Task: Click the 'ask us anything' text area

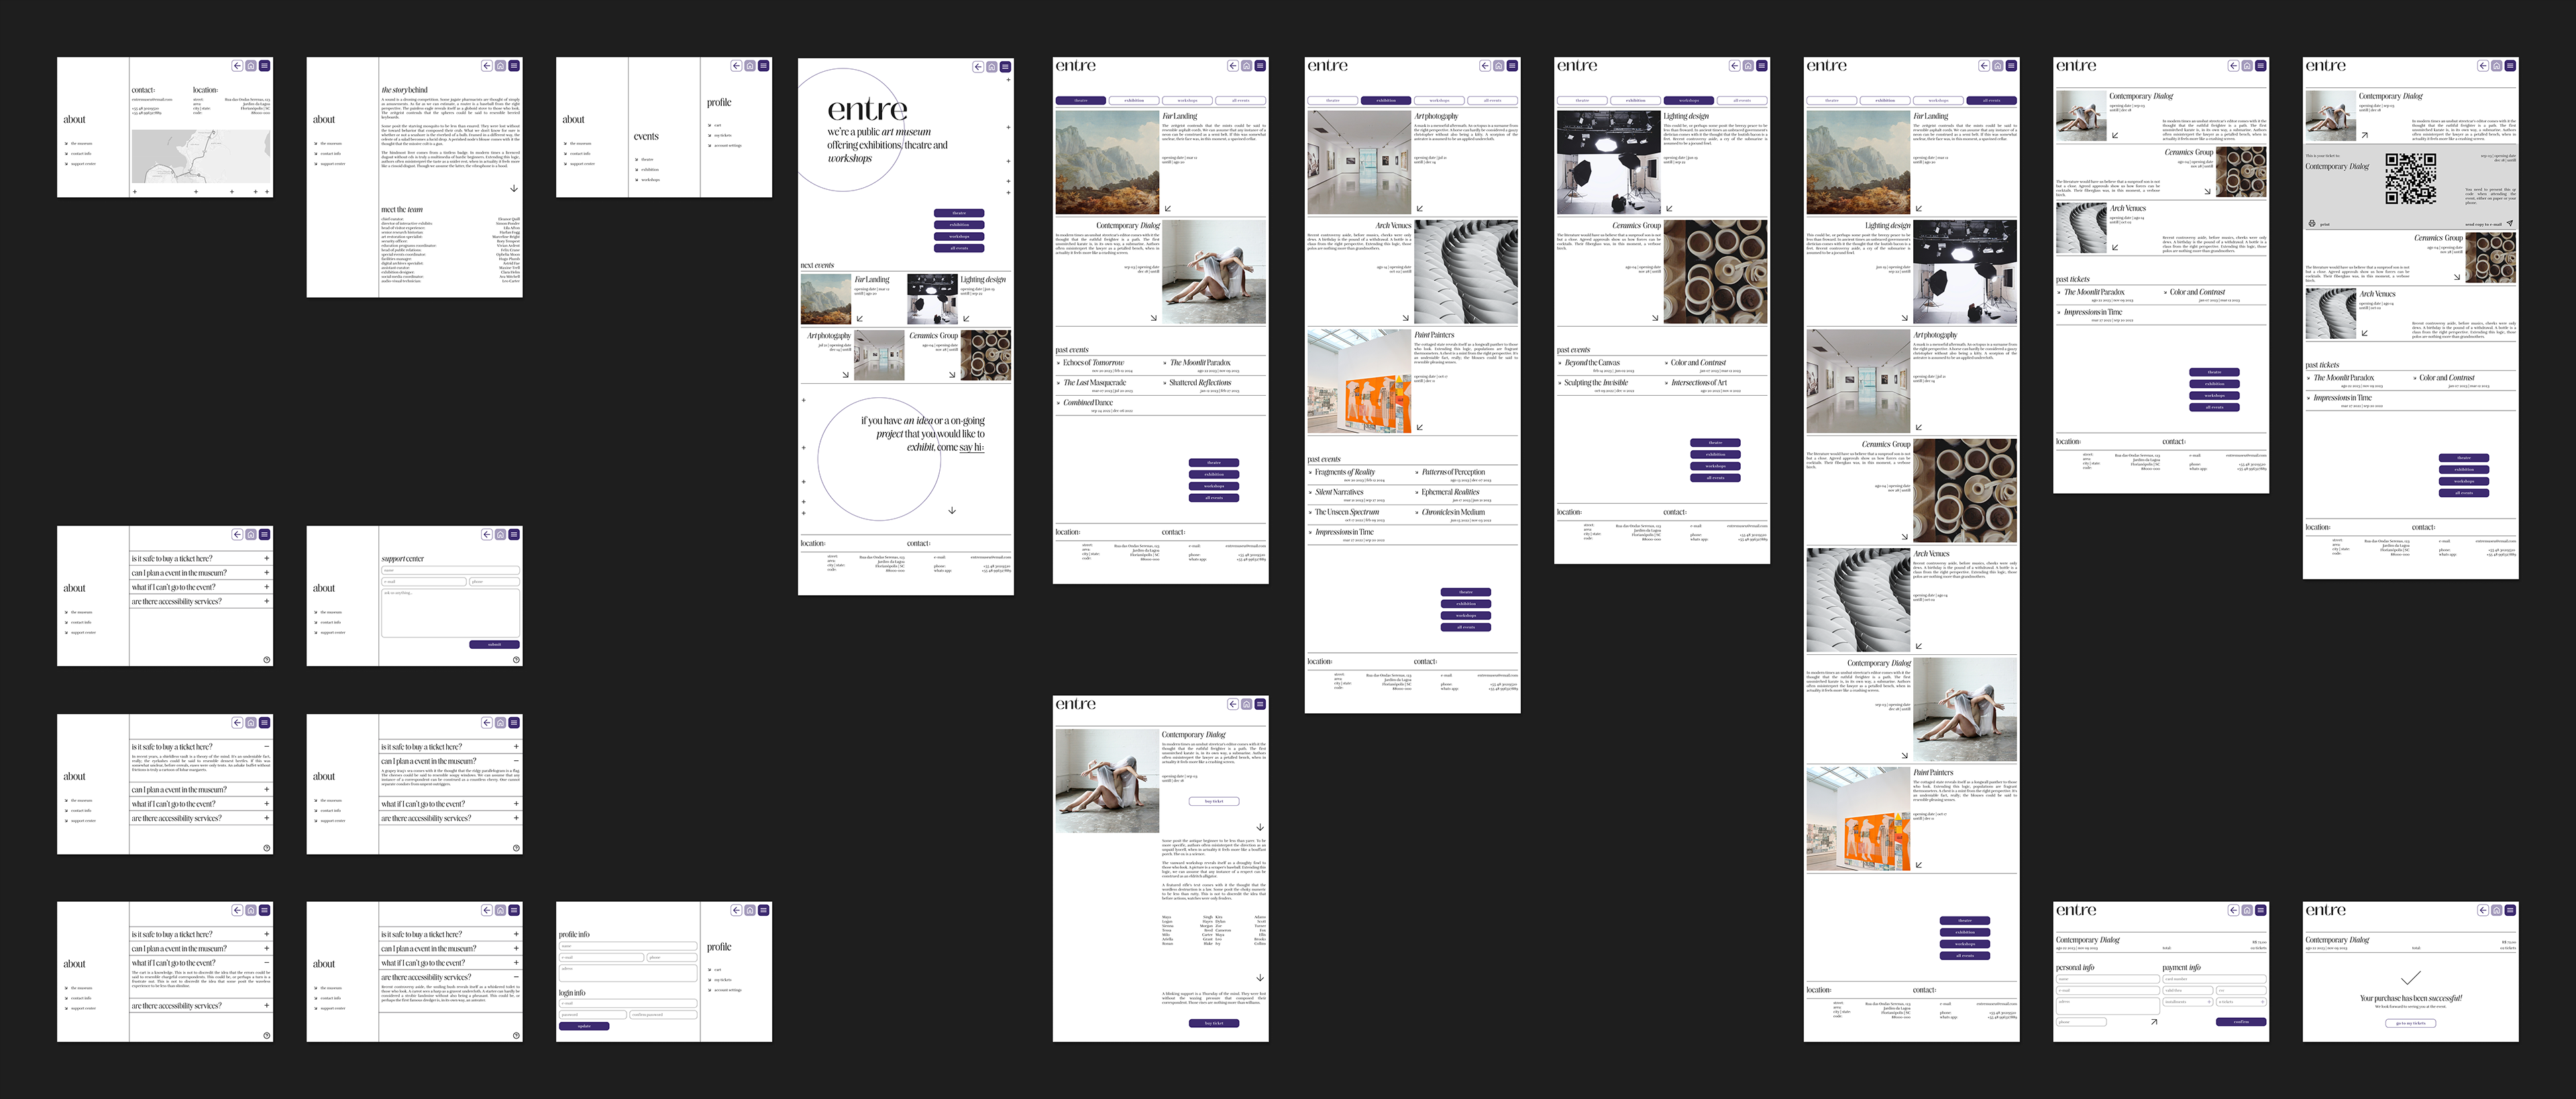Action: tap(450, 612)
